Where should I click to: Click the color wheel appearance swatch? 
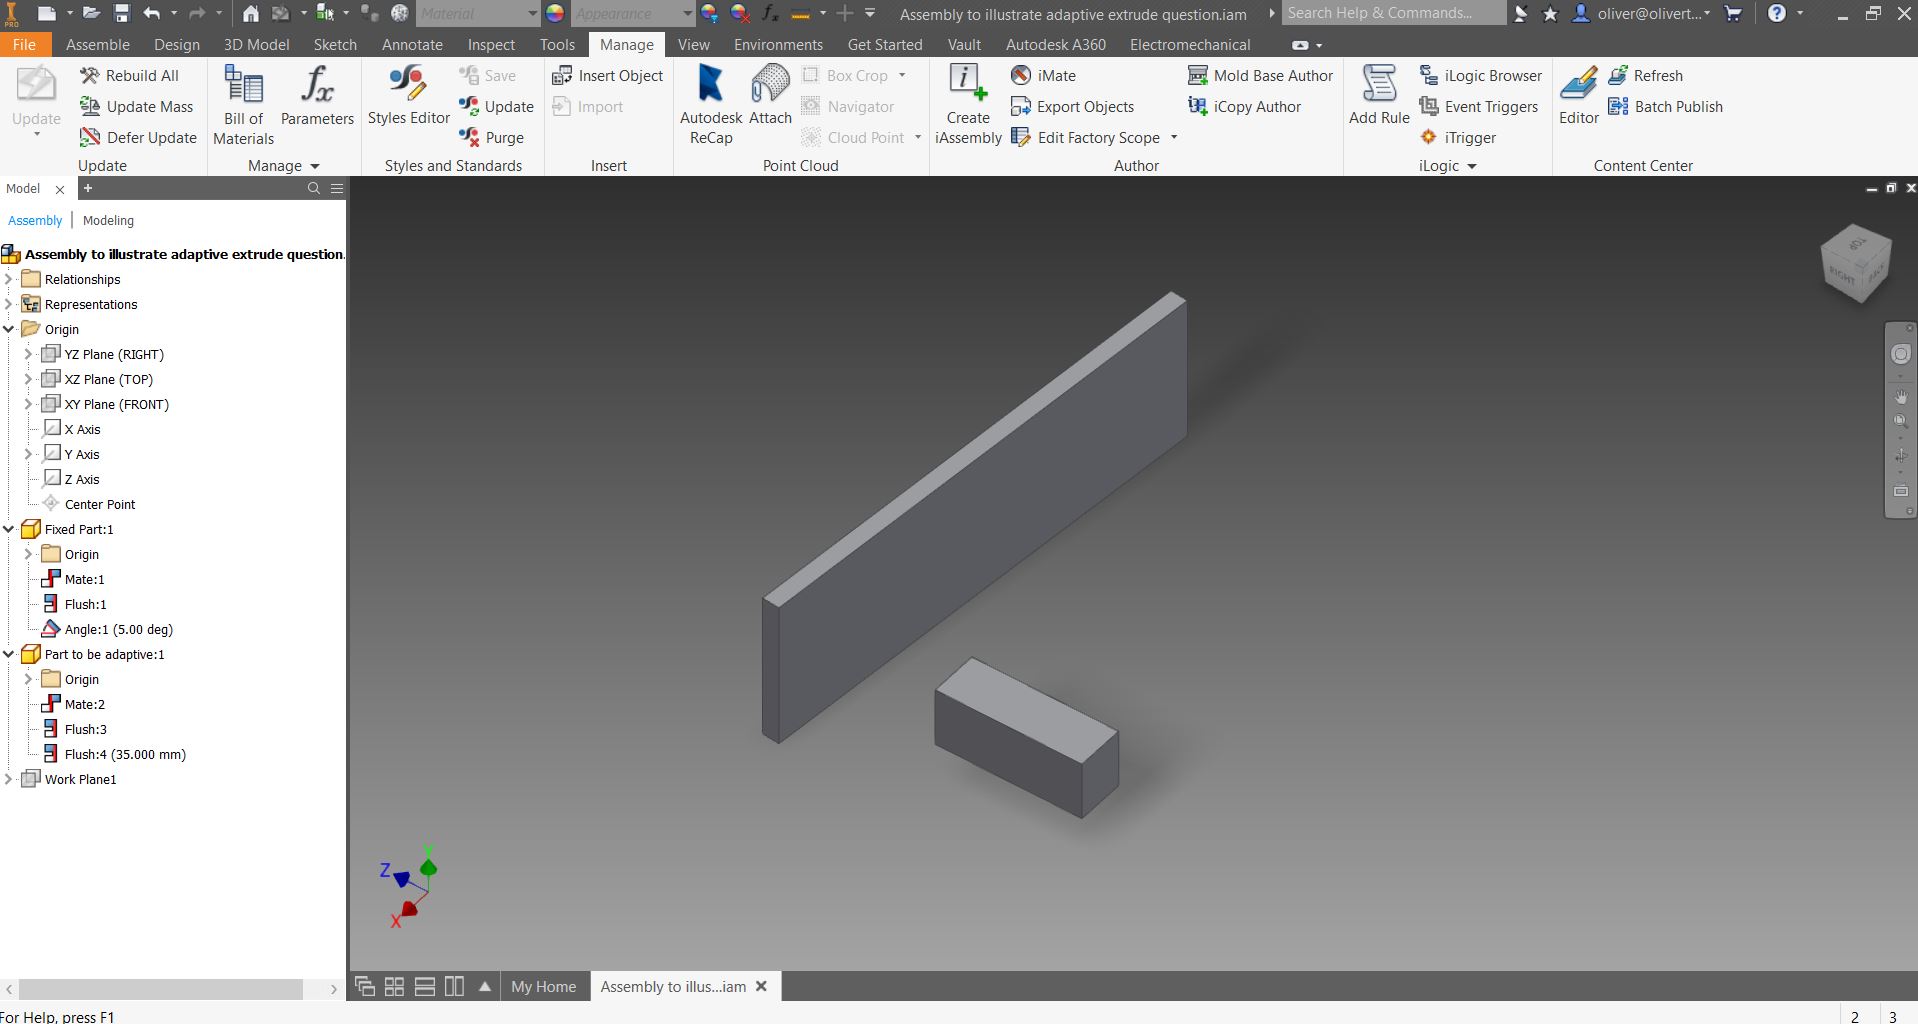pos(555,13)
